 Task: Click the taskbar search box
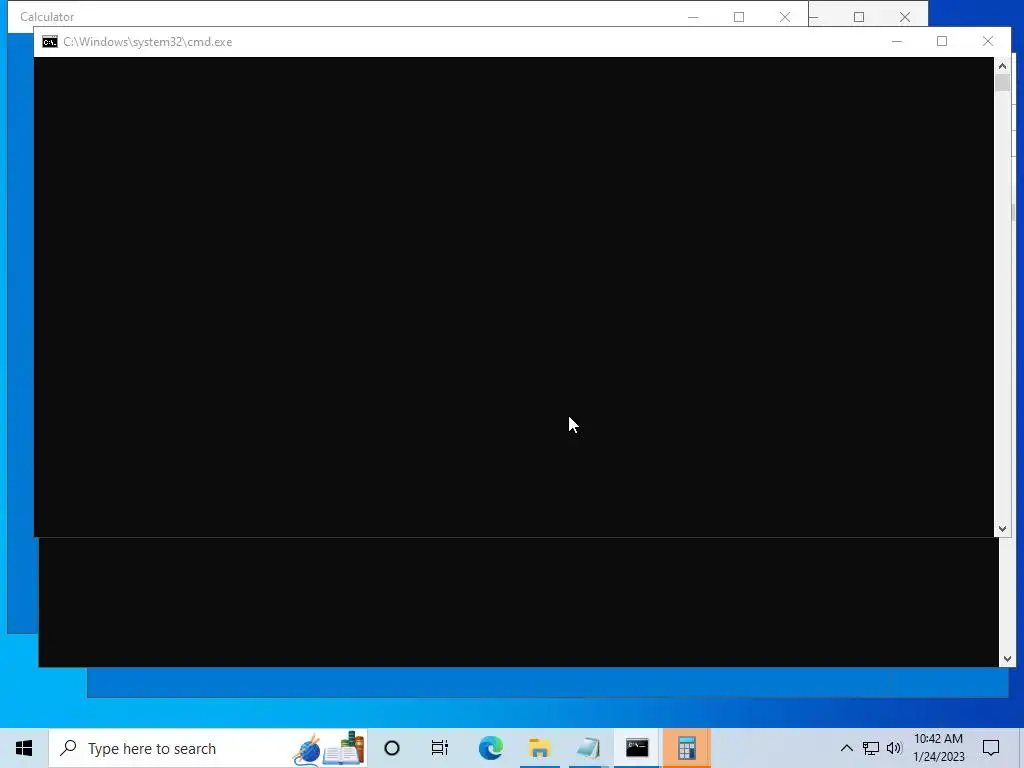(208, 748)
